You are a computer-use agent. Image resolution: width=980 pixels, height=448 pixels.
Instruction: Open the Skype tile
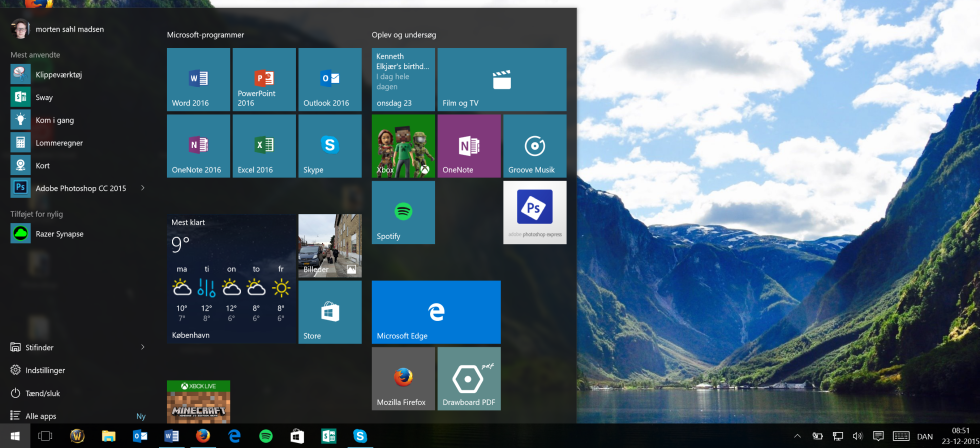[x=329, y=146]
